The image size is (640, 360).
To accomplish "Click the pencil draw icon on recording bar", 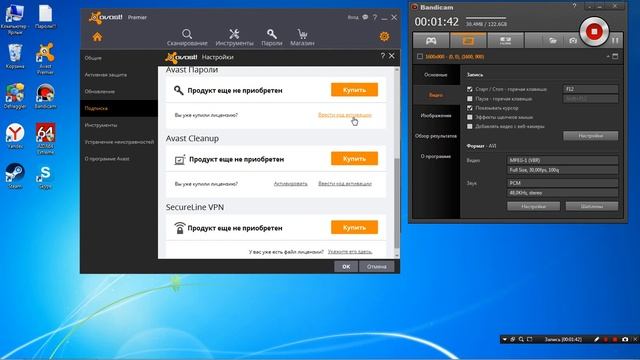I will (596, 339).
